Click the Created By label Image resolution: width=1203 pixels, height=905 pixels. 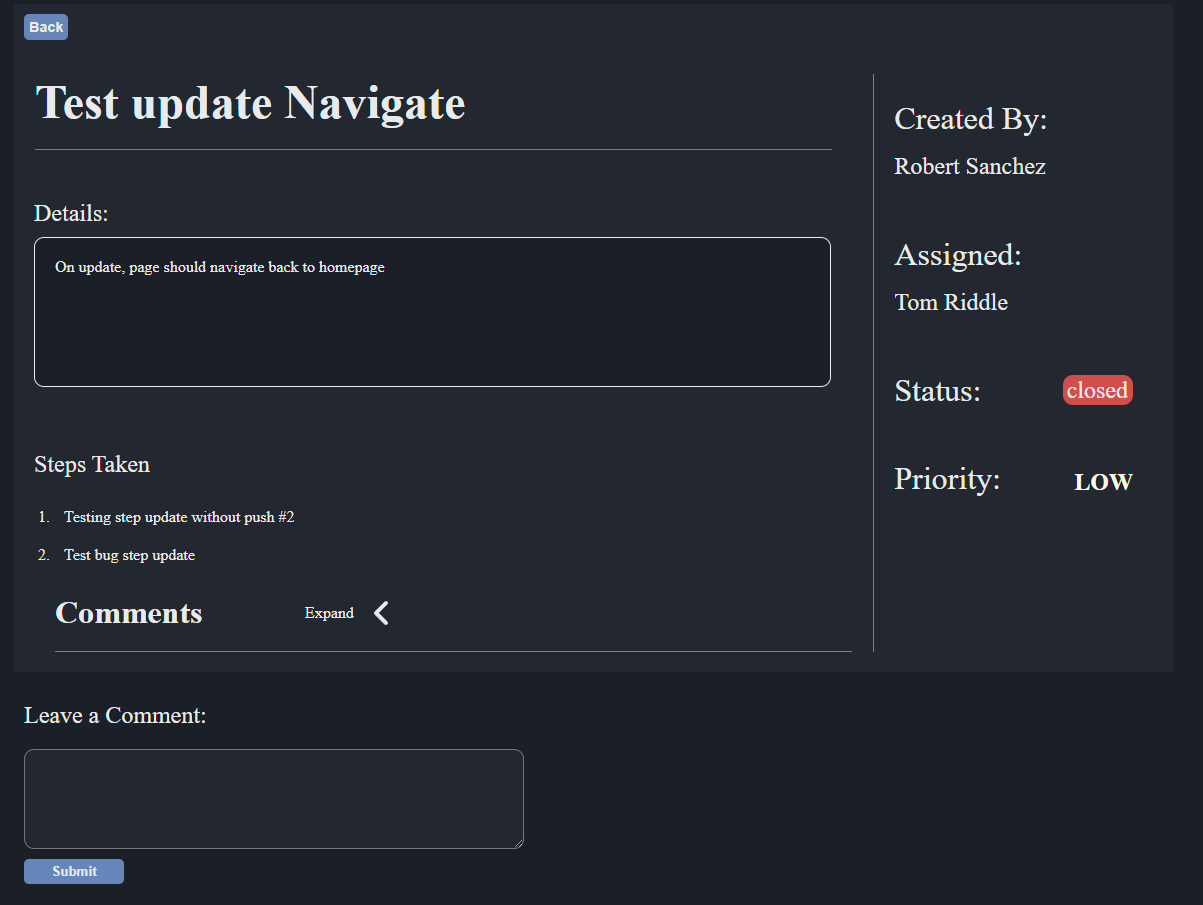click(970, 119)
